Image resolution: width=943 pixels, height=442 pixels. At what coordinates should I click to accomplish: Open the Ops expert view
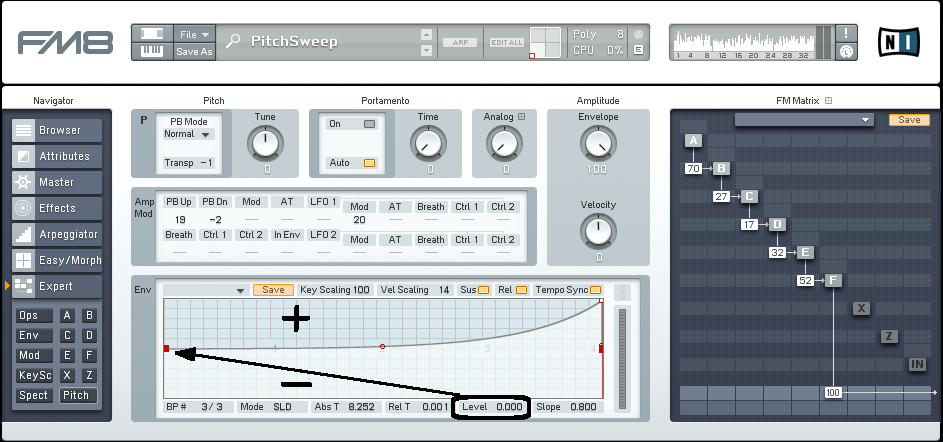tap(34, 316)
